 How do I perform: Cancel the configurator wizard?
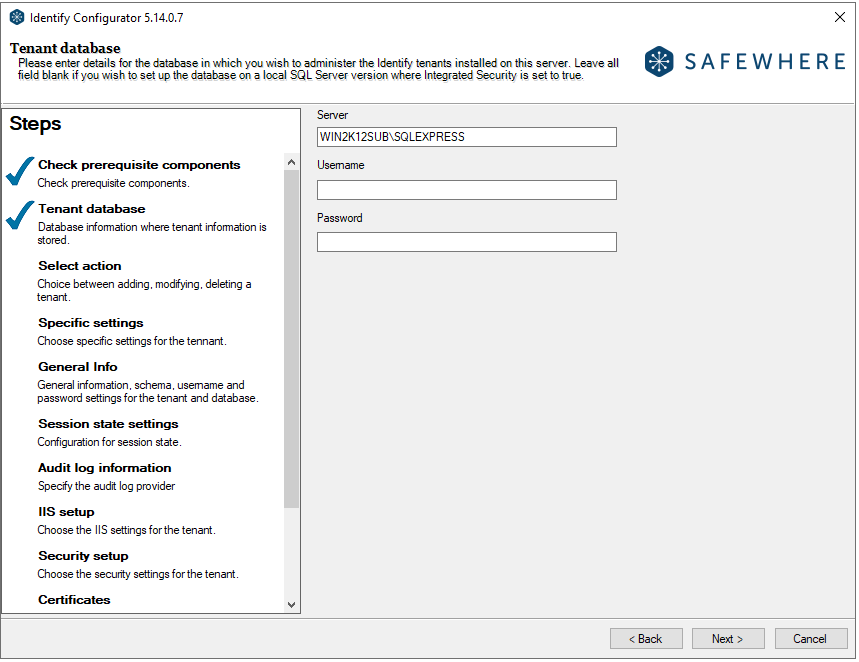[x=810, y=638]
